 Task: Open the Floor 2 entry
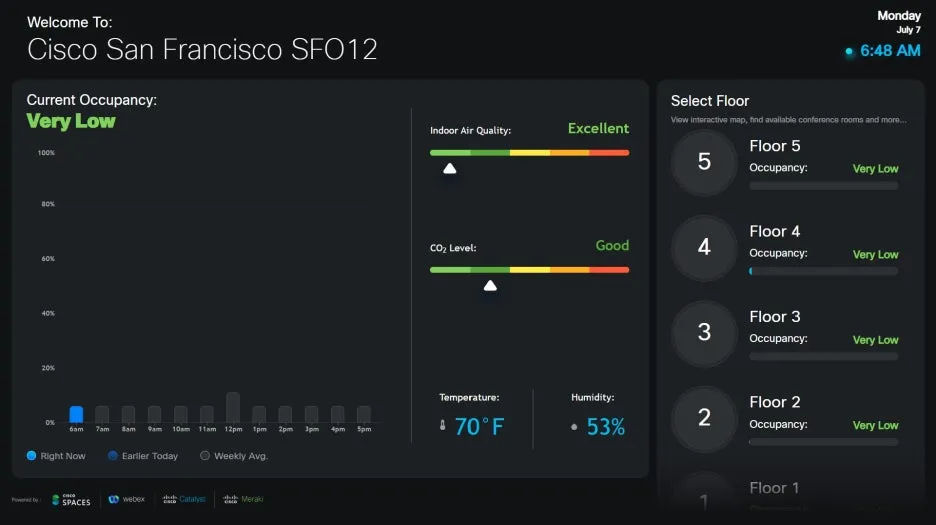pos(775,402)
